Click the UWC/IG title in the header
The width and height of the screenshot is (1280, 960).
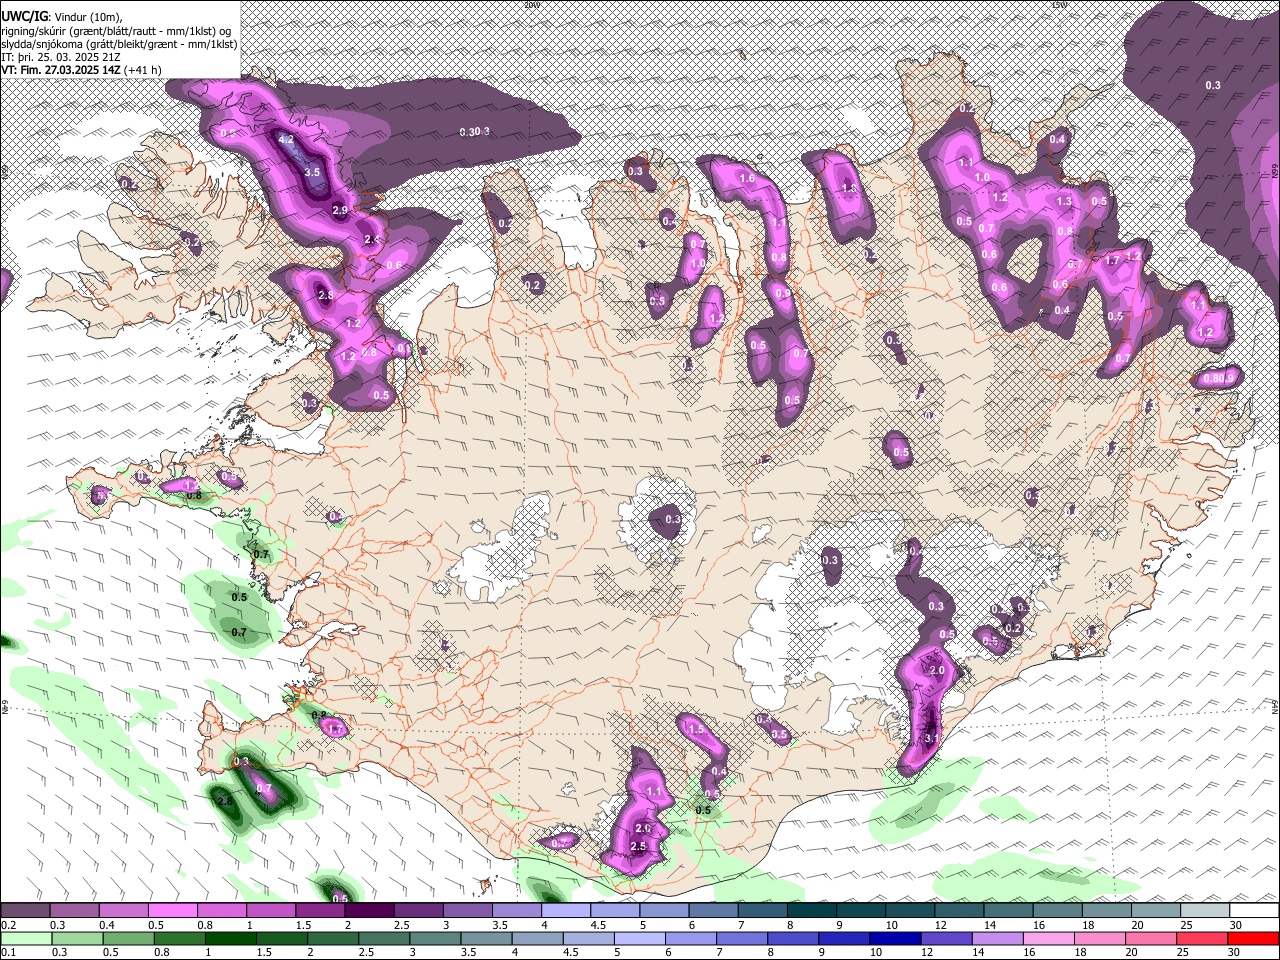point(23,17)
